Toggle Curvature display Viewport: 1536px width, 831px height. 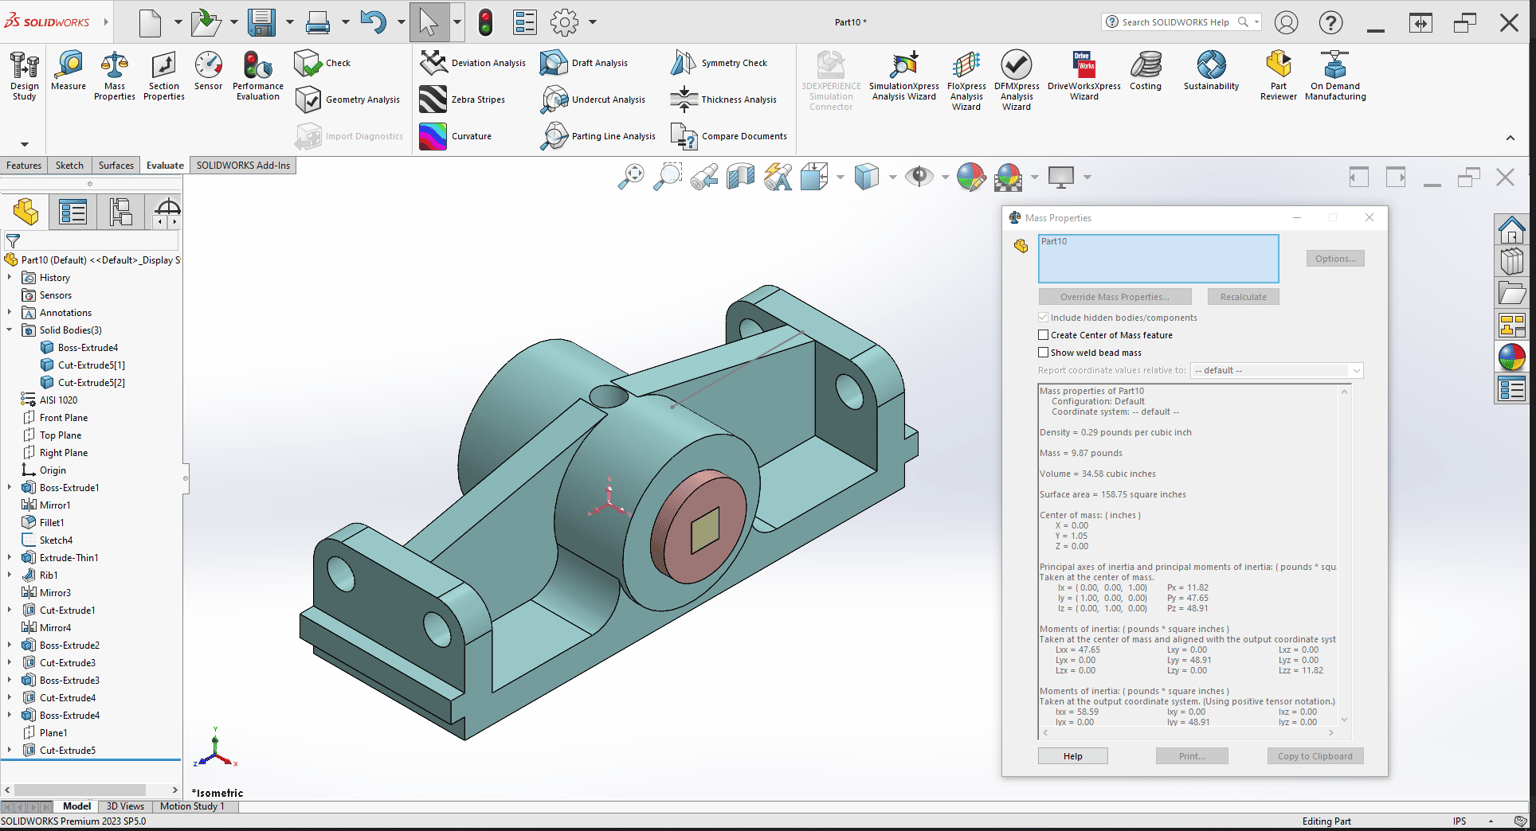pos(456,136)
